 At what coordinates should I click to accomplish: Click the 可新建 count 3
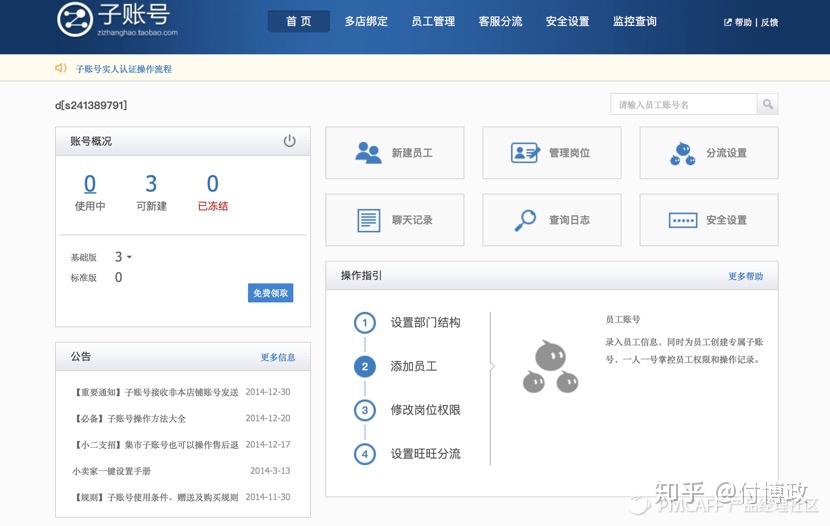[151, 184]
